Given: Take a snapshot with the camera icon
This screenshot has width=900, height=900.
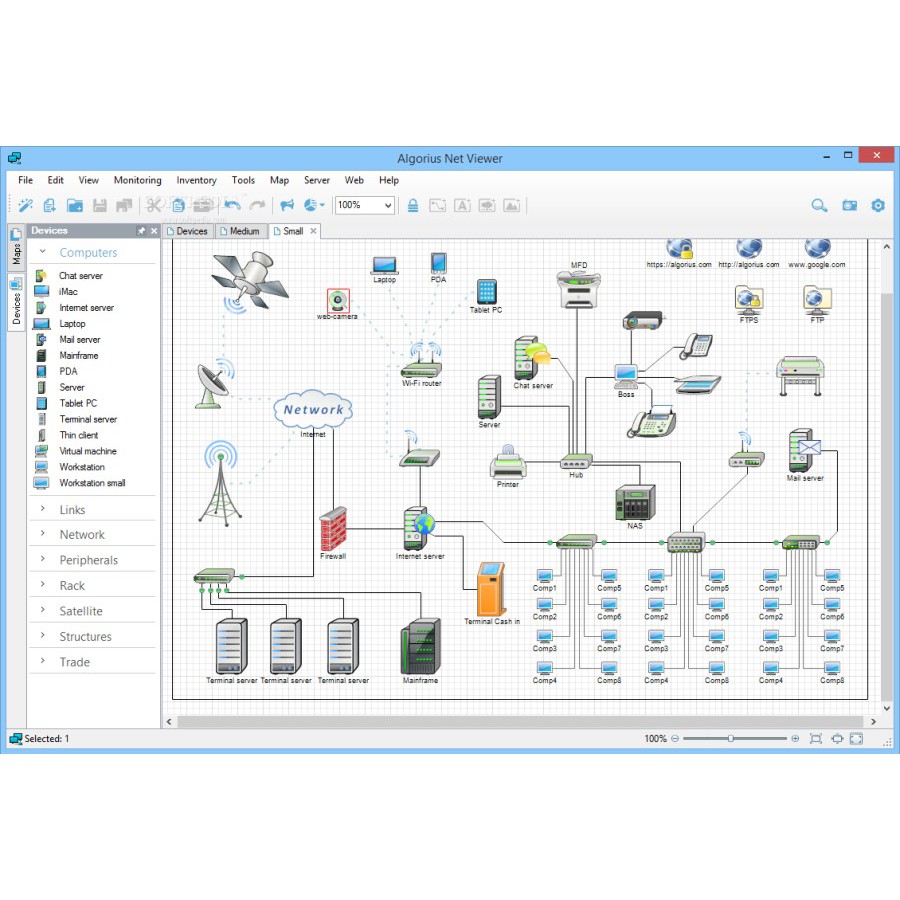Looking at the screenshot, I should (849, 205).
